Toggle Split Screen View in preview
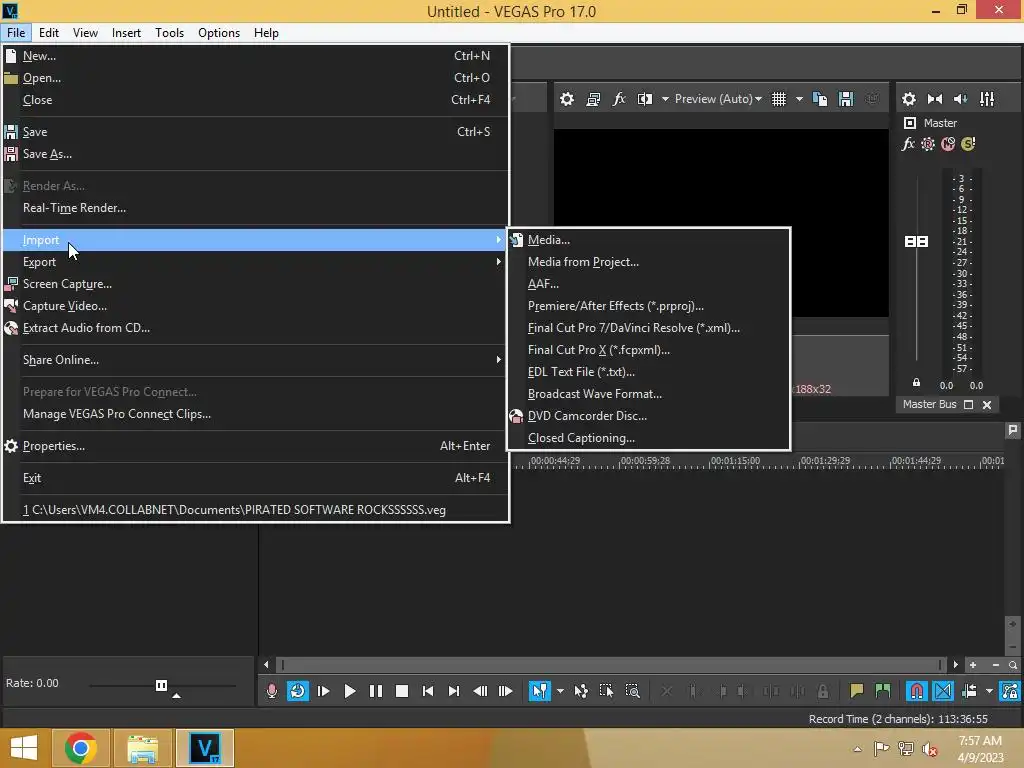Image resolution: width=1024 pixels, height=768 pixels. 645,99
